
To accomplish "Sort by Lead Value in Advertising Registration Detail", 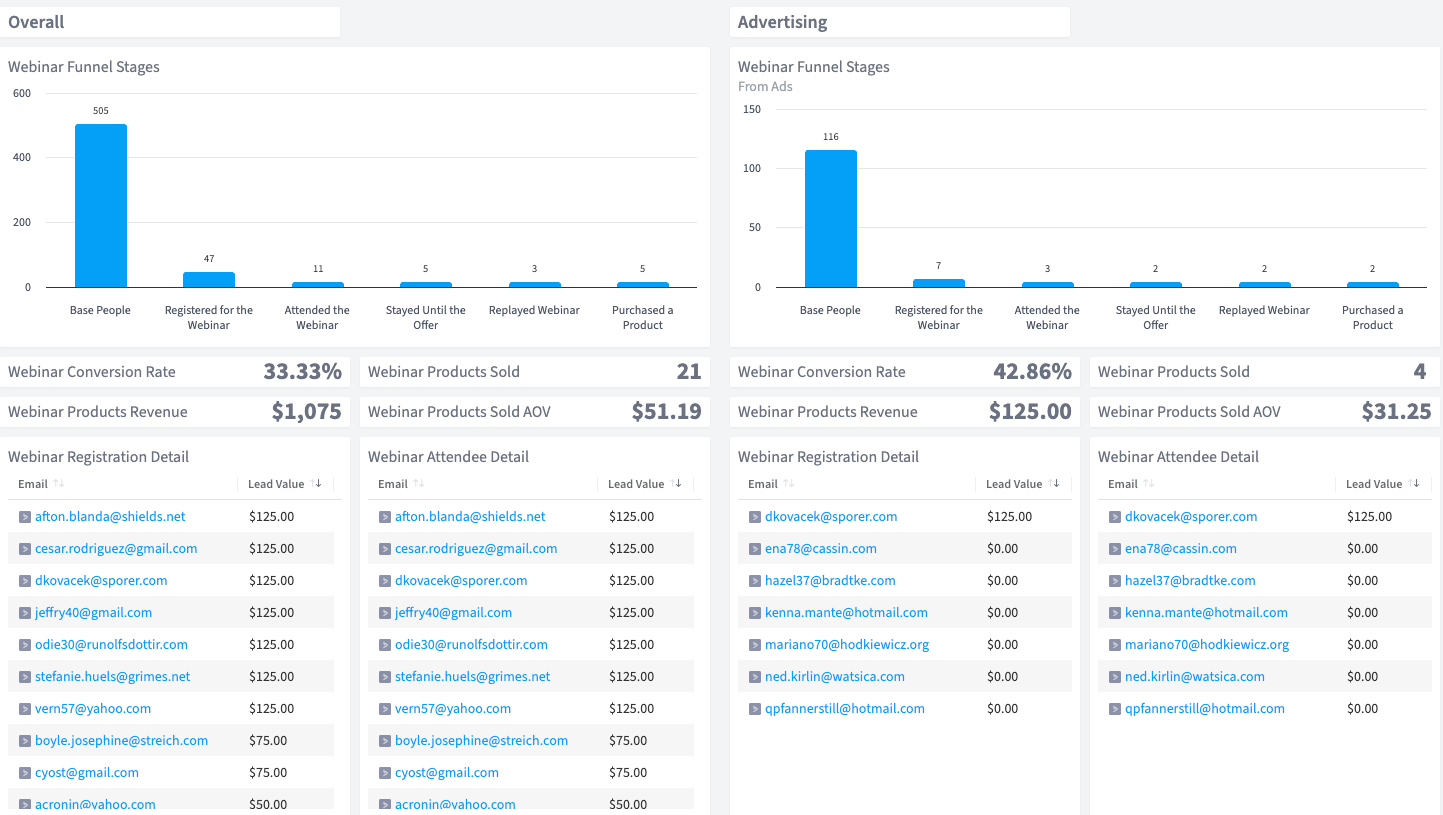I will [1054, 484].
